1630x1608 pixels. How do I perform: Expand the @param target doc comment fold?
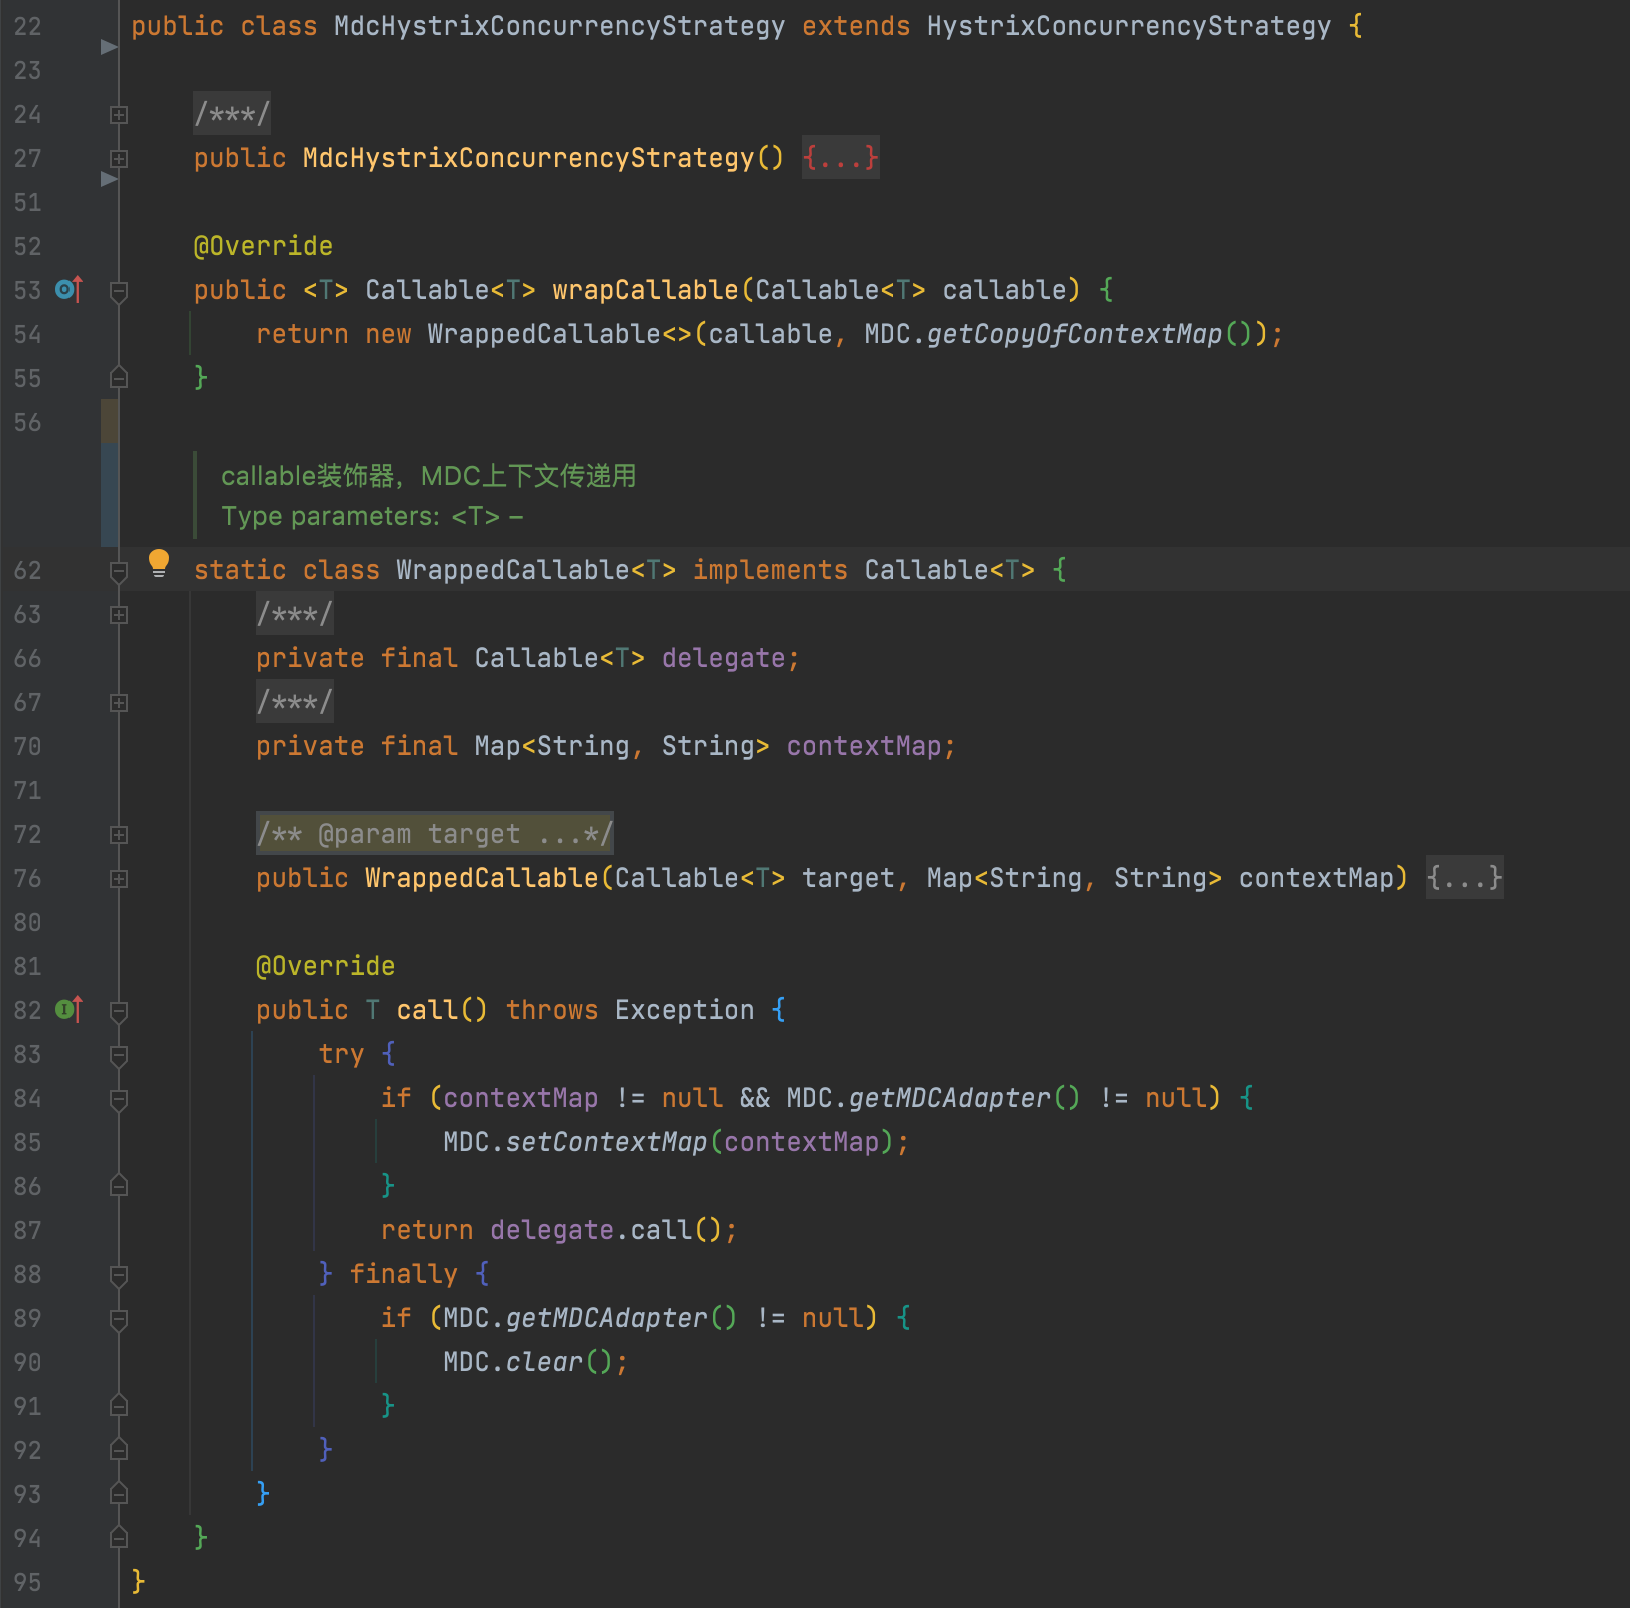coord(119,835)
